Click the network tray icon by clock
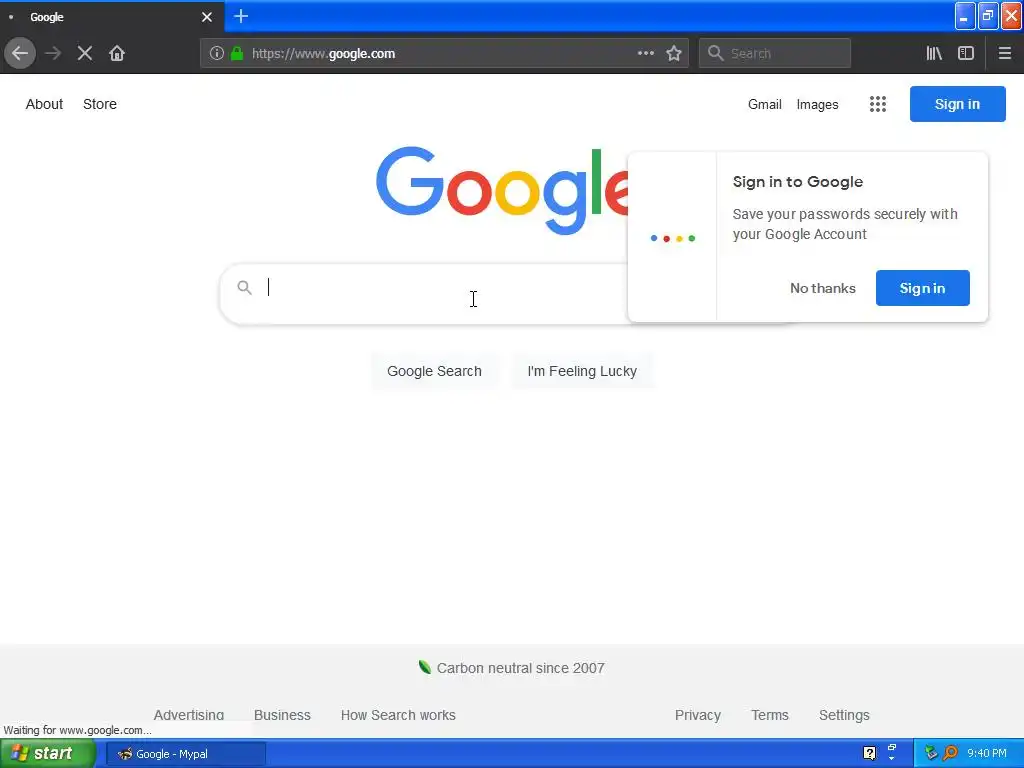 click(x=931, y=753)
